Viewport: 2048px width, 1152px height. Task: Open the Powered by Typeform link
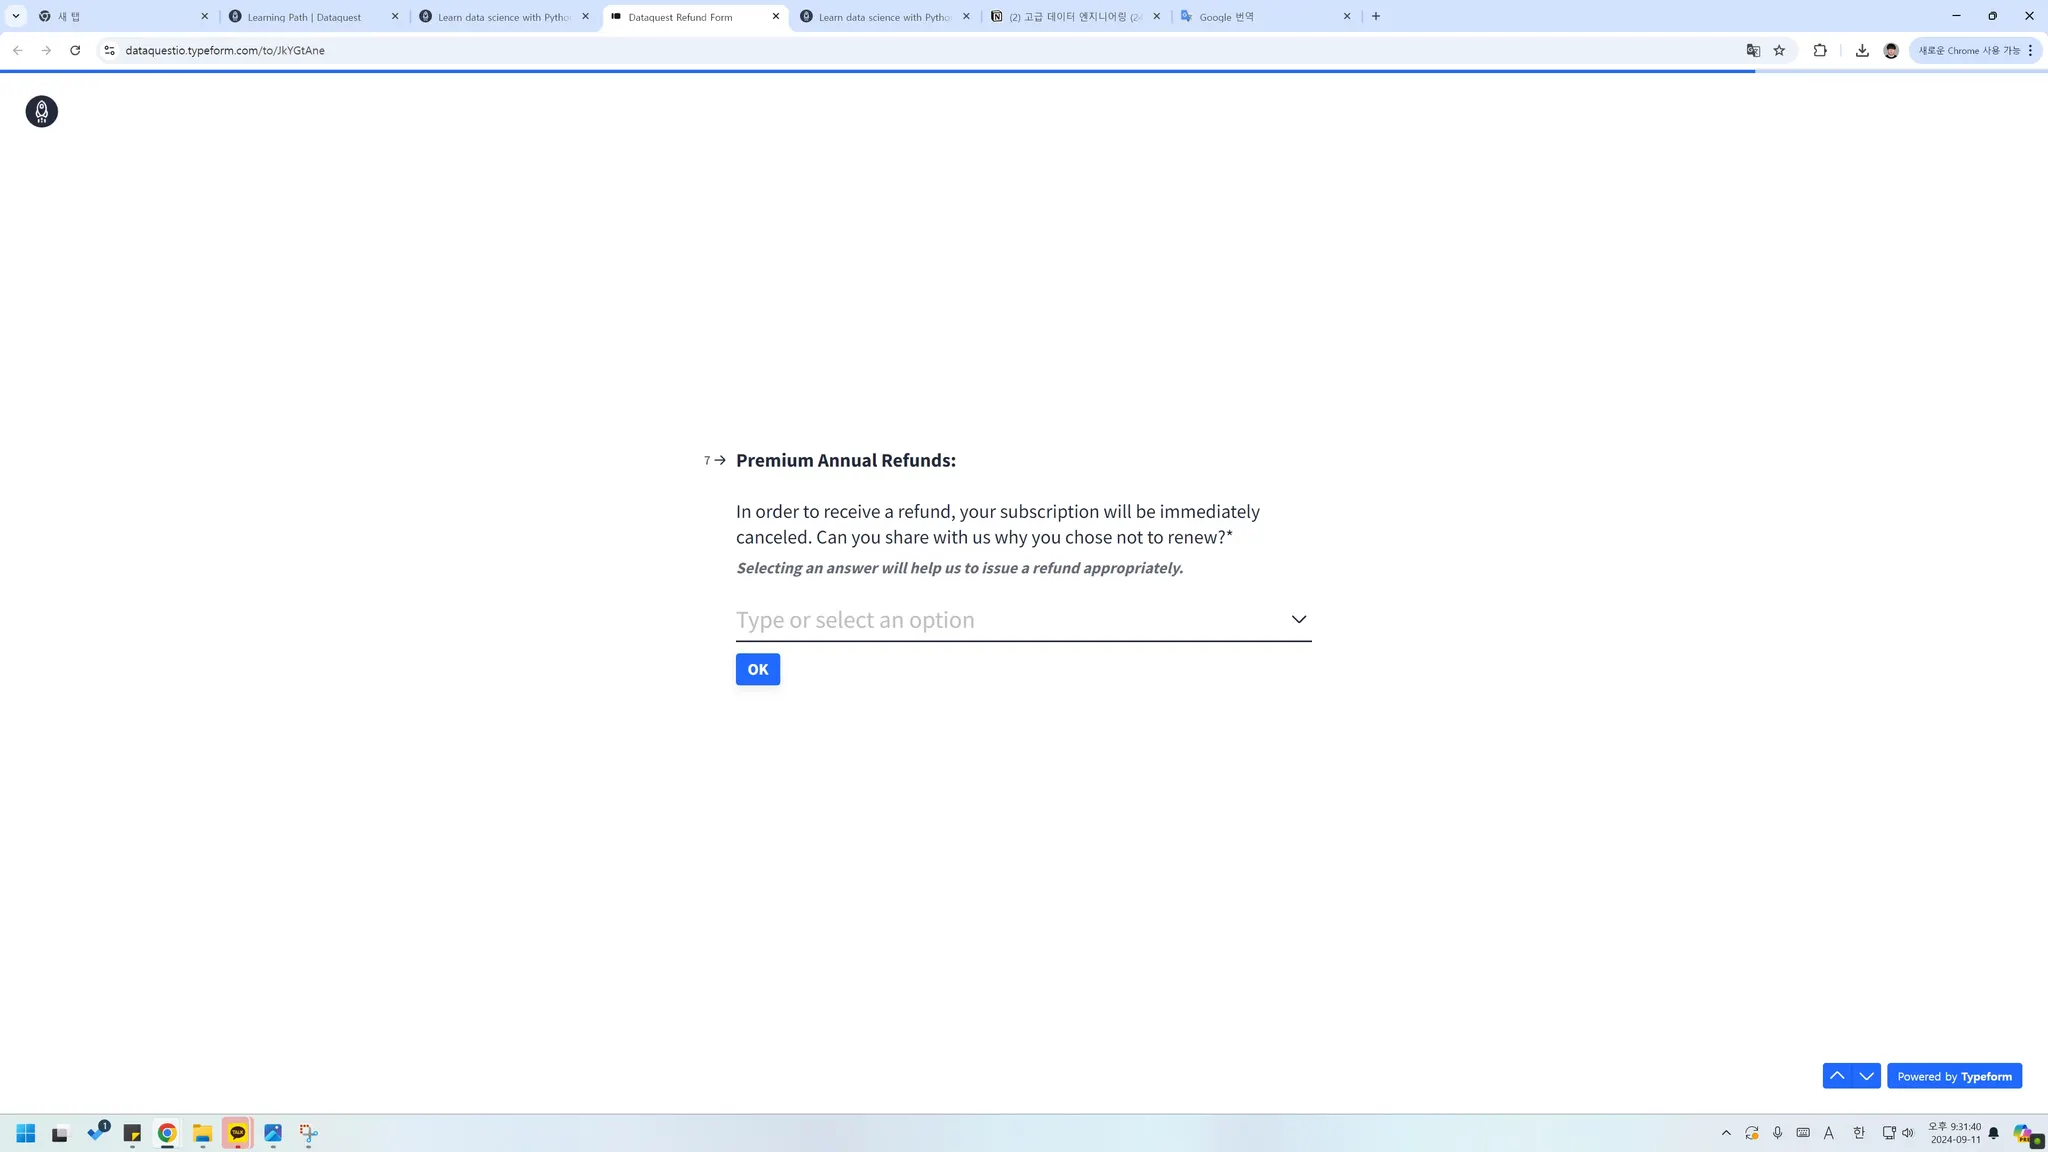coord(1954,1076)
